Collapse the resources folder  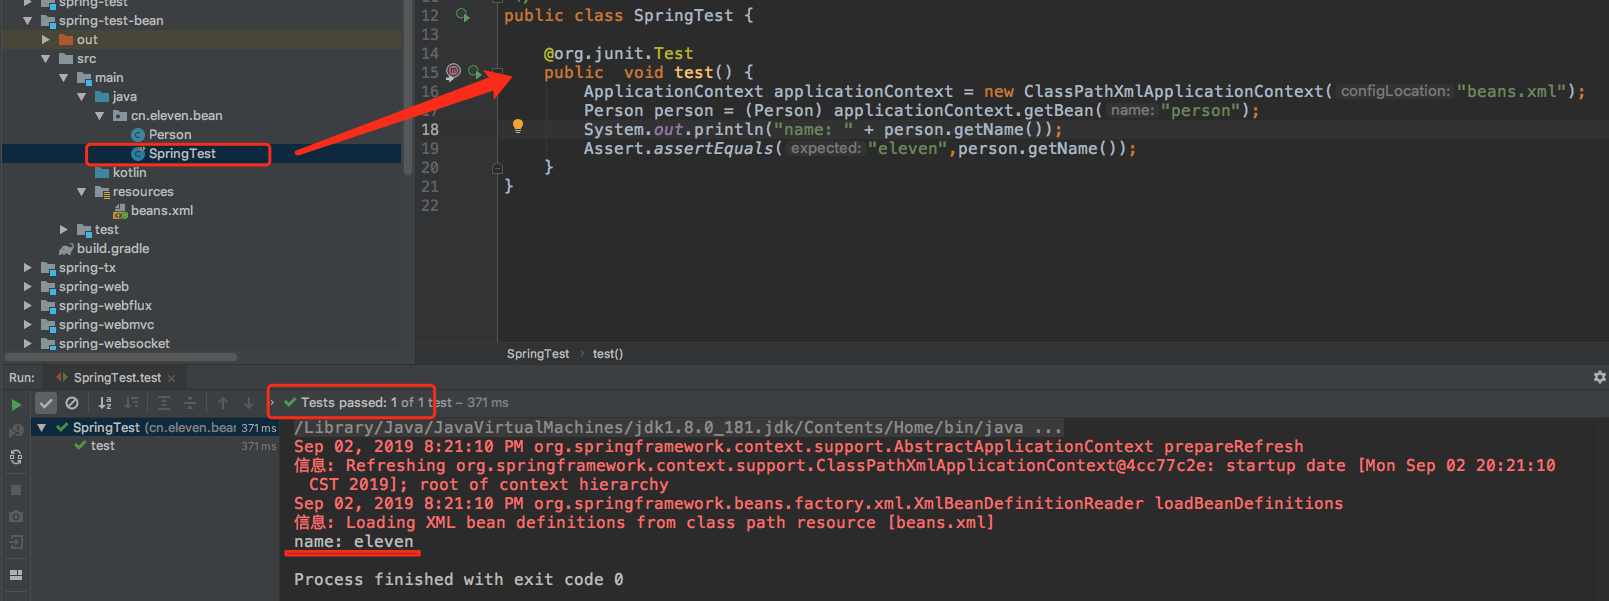tap(81, 192)
